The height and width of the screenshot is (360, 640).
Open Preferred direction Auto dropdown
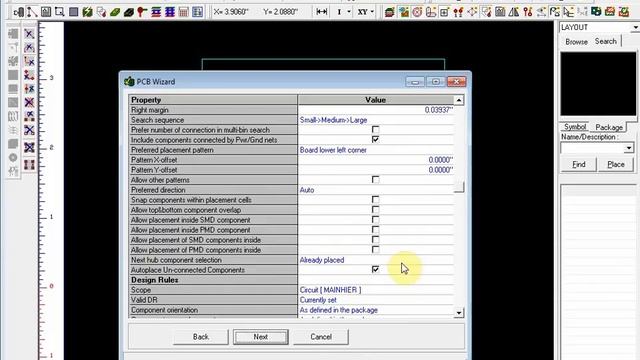point(376,190)
